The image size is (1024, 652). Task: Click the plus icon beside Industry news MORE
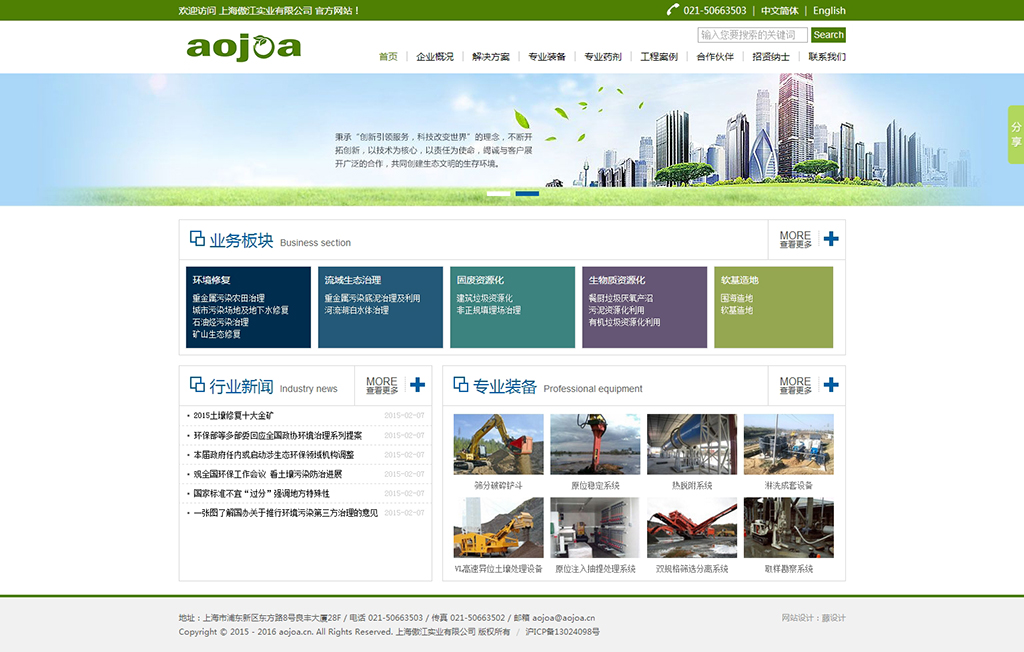(420, 384)
